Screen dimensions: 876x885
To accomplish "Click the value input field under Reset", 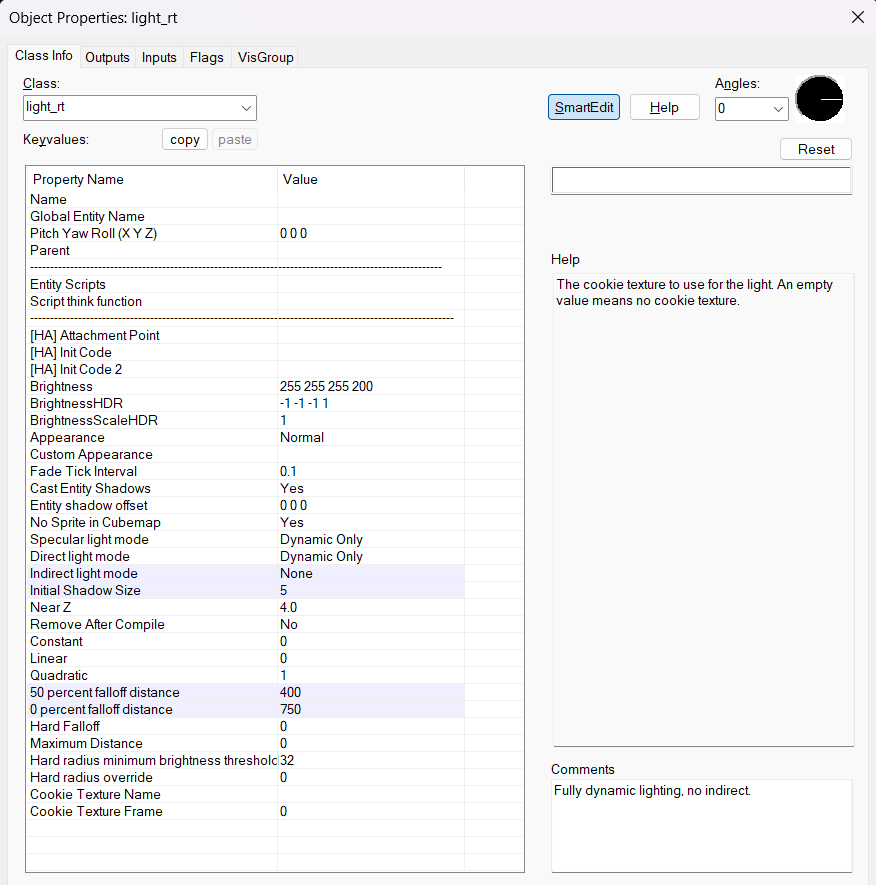I will pyautogui.click(x=701, y=181).
